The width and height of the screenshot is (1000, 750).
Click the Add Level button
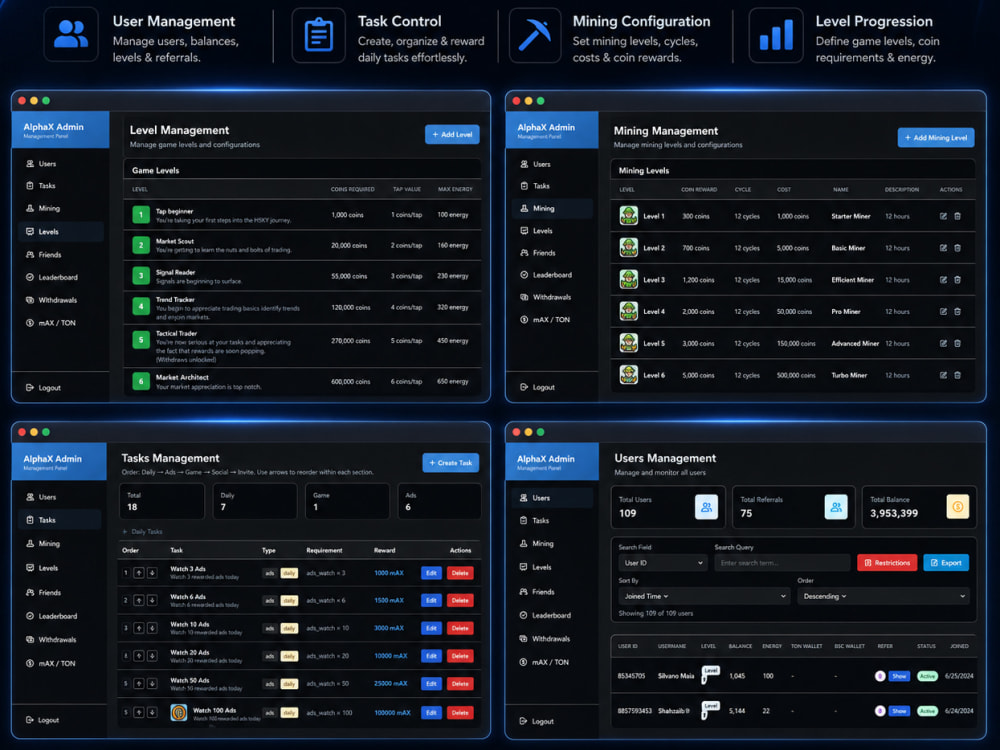tap(452, 135)
